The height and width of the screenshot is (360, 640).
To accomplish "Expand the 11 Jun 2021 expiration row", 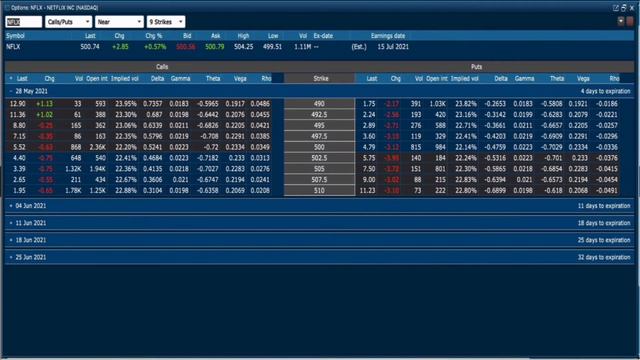I will (11, 223).
